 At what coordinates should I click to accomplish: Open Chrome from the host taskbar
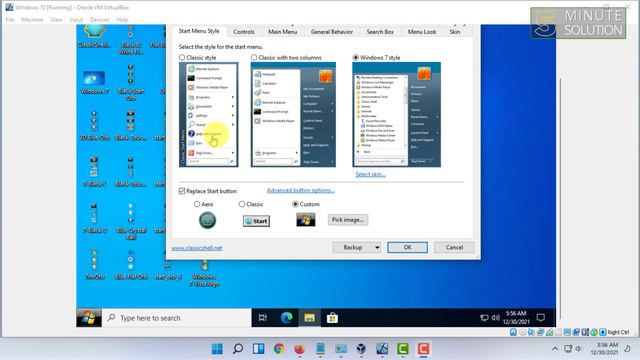click(x=279, y=349)
